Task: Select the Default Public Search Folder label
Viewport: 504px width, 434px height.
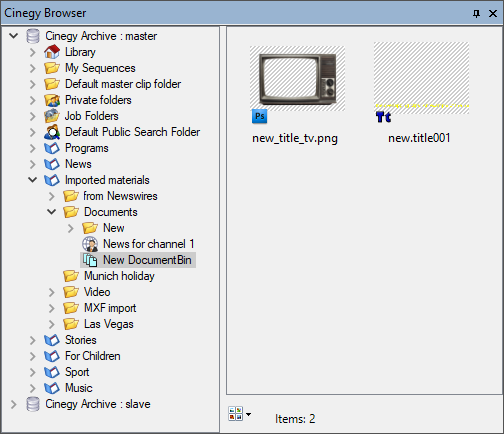Action: tap(132, 132)
